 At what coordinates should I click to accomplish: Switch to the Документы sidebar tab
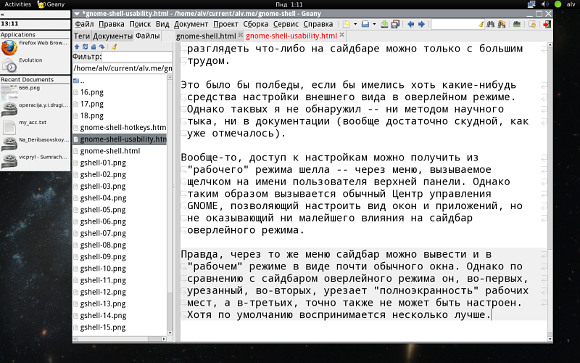coord(112,36)
